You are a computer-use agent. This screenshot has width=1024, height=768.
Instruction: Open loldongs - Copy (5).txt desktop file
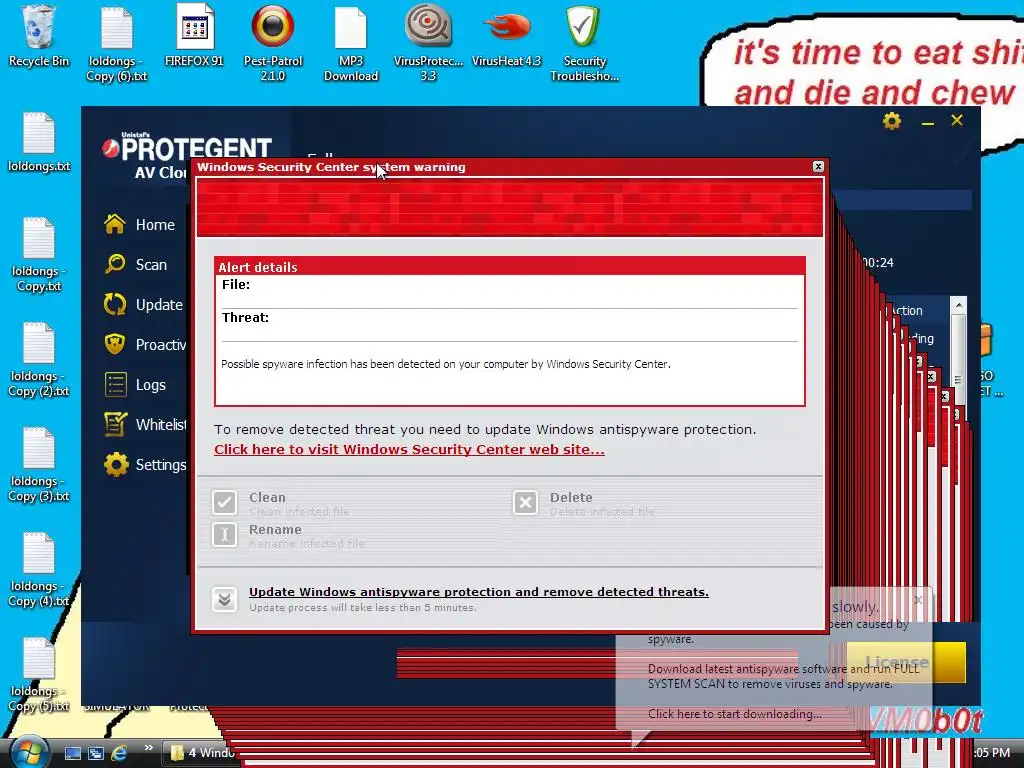click(x=39, y=675)
